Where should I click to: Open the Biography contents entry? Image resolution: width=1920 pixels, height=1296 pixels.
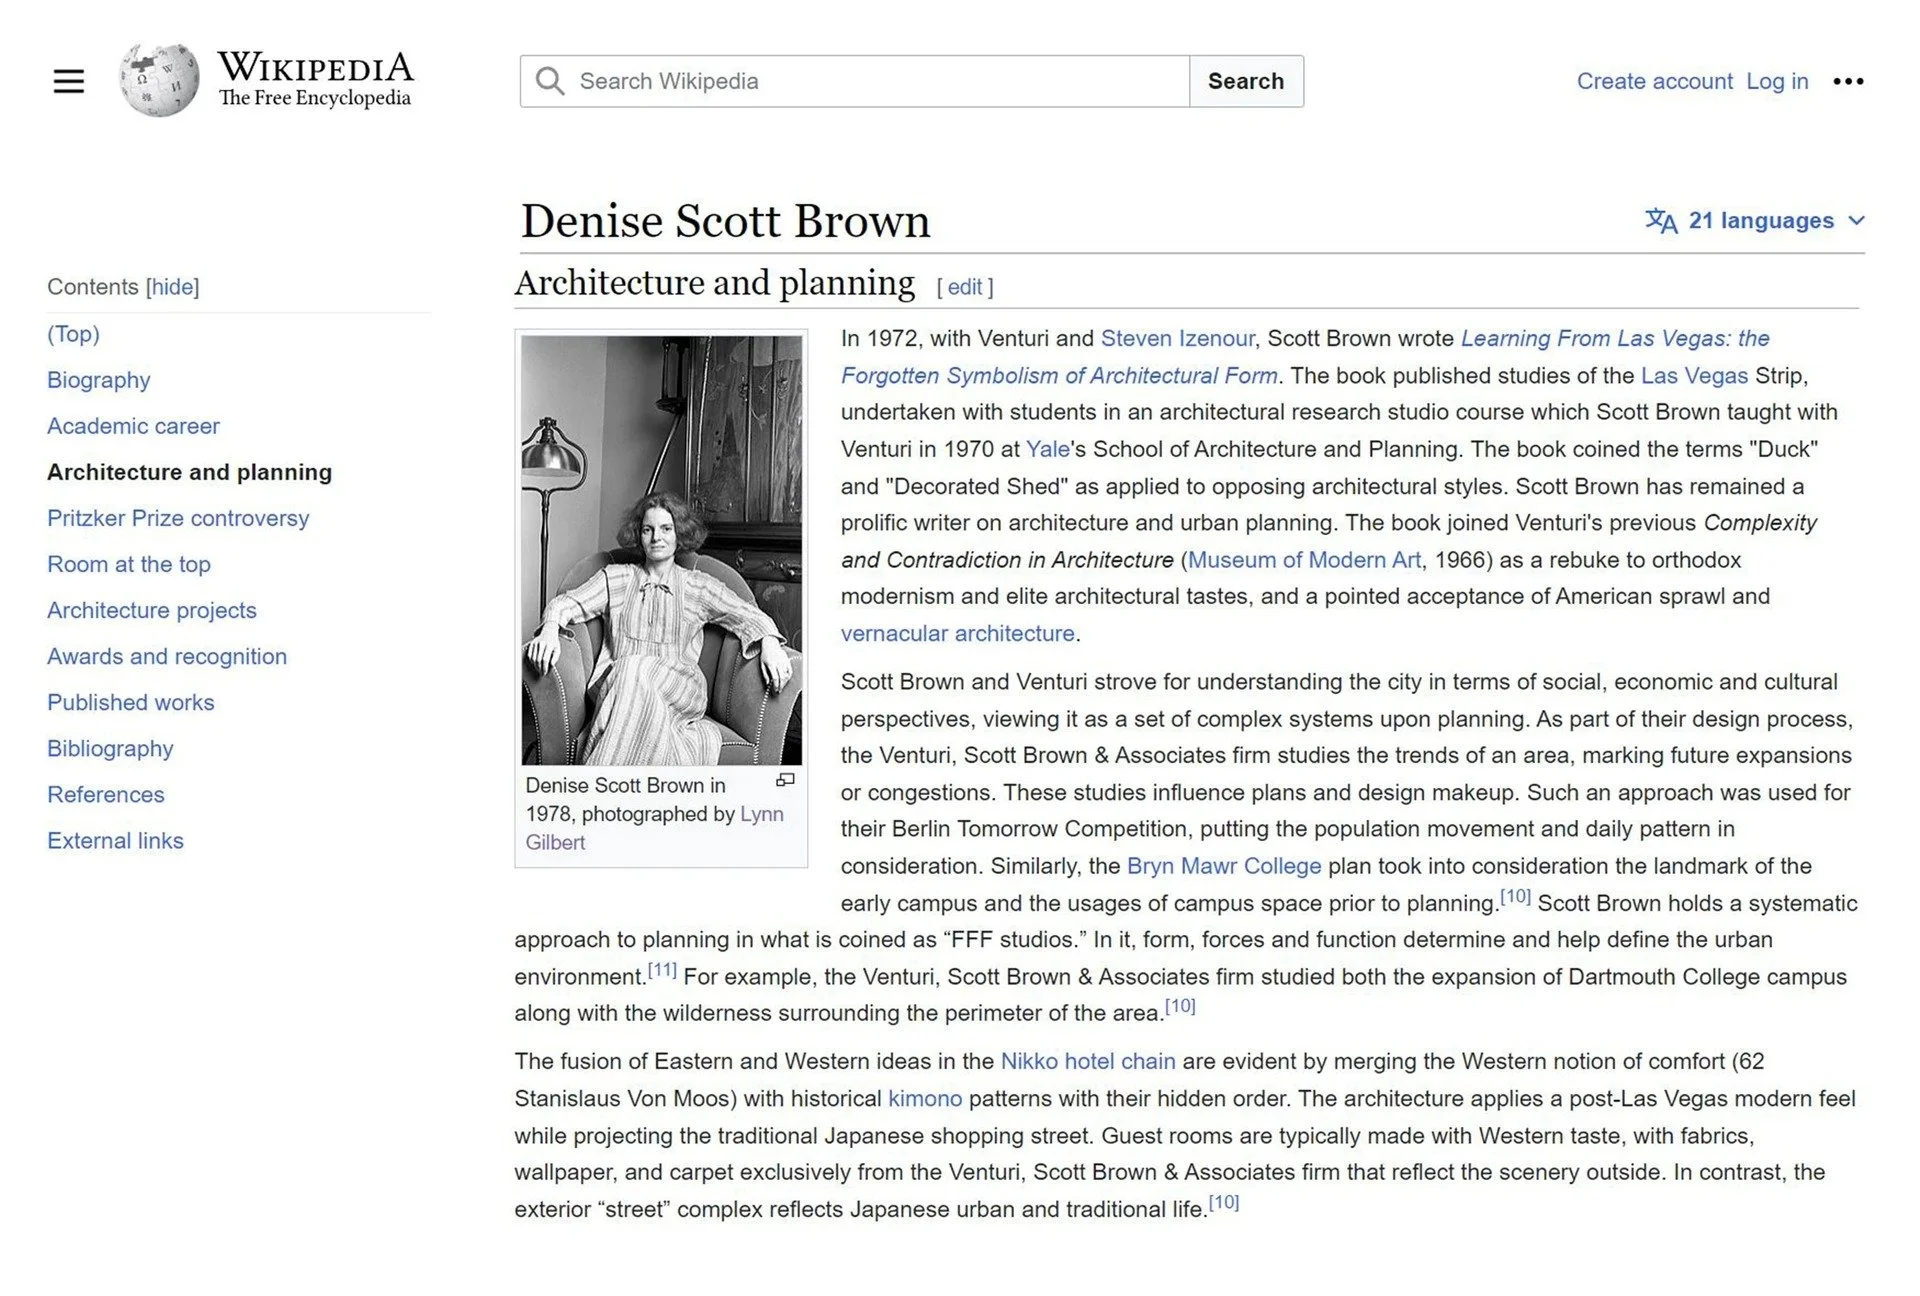98,380
